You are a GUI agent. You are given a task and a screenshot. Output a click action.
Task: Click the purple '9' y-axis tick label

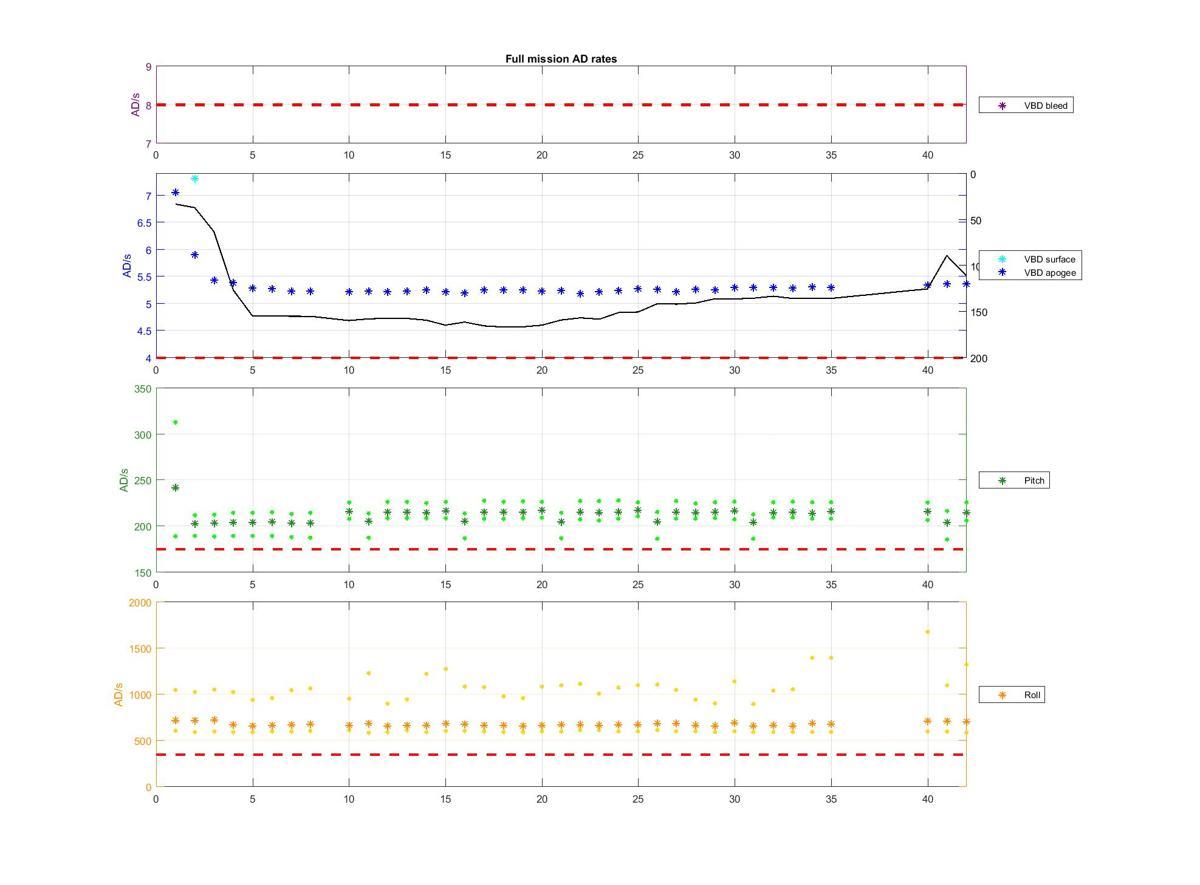148,67
